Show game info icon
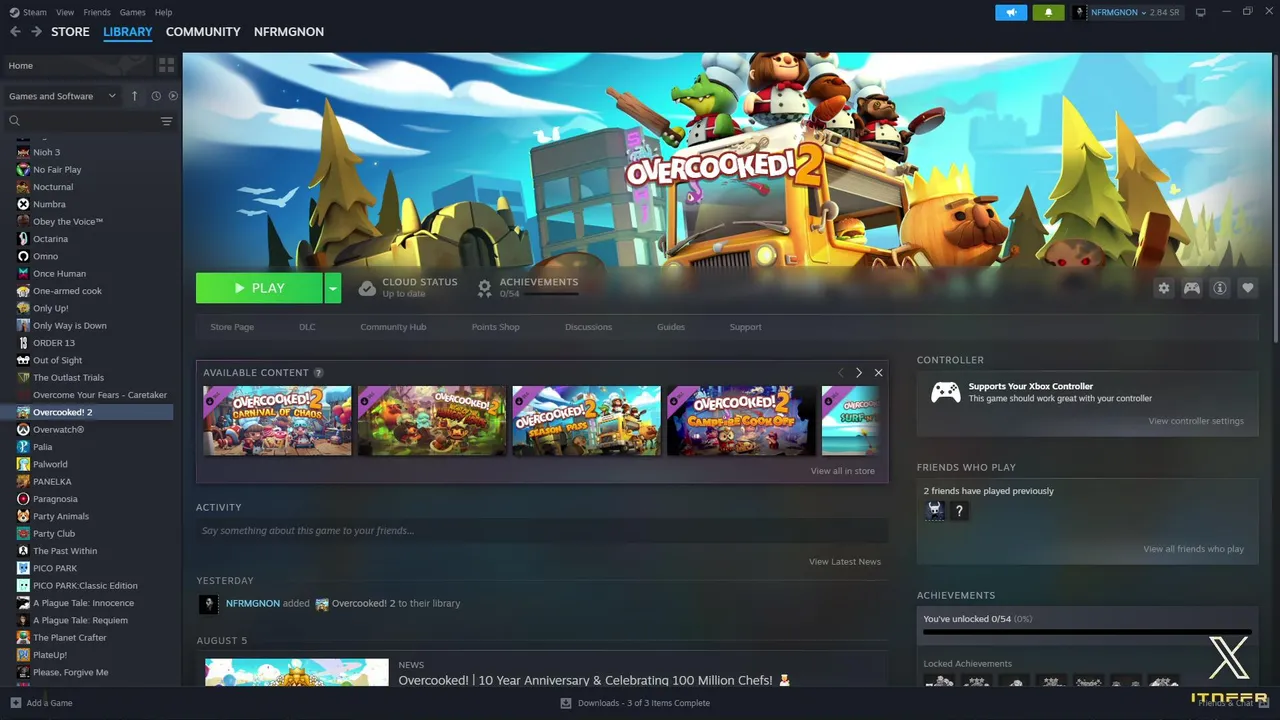Viewport: 1280px width, 720px height. coord(1220,288)
